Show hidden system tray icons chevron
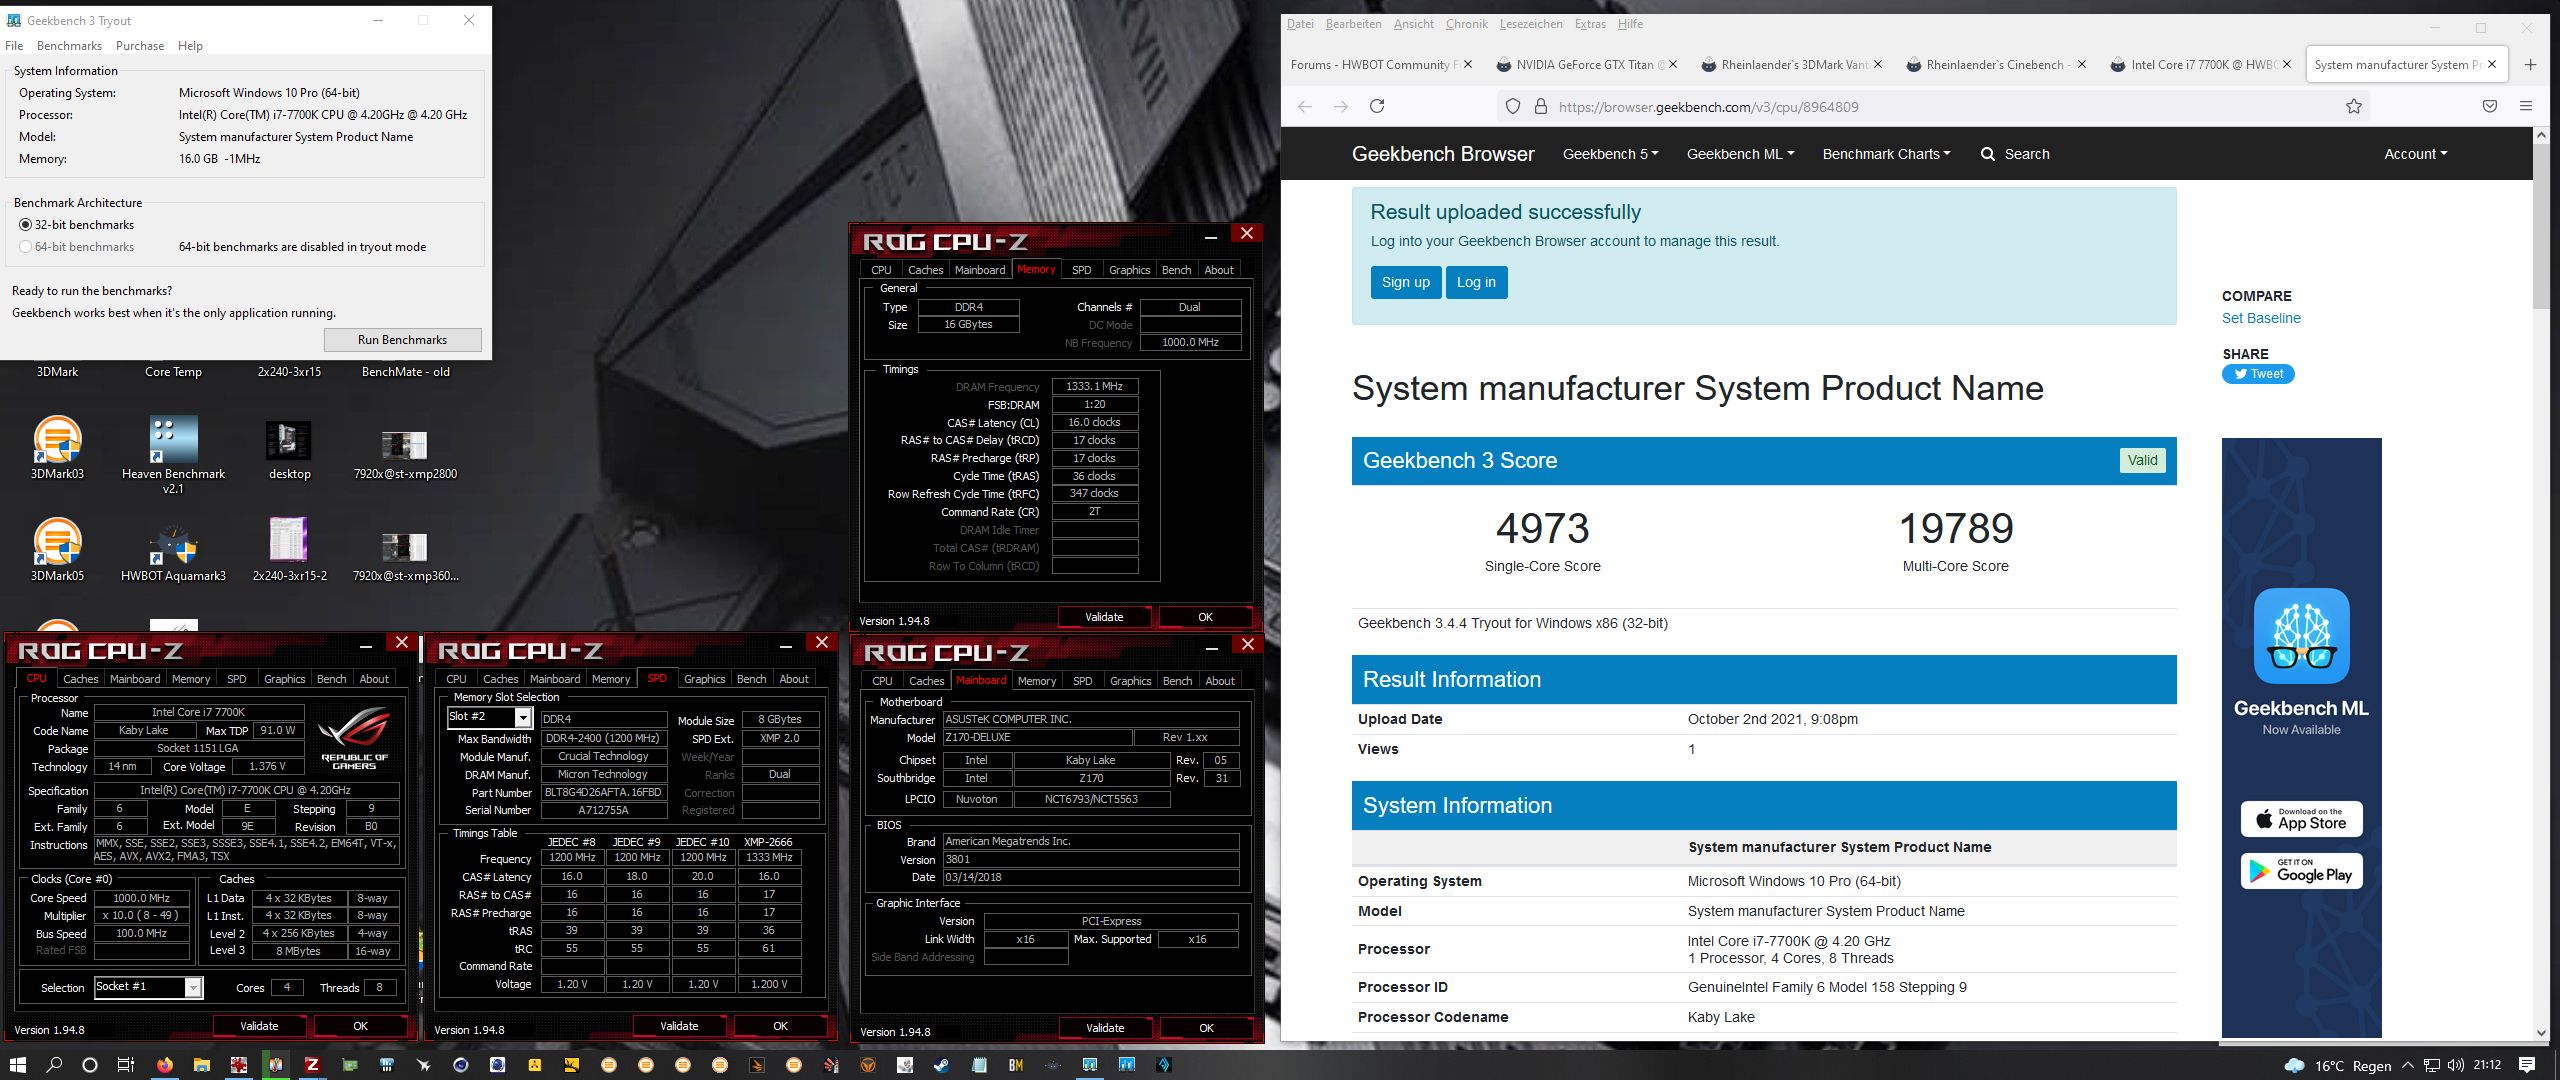2560x1080 pixels. click(2408, 1065)
